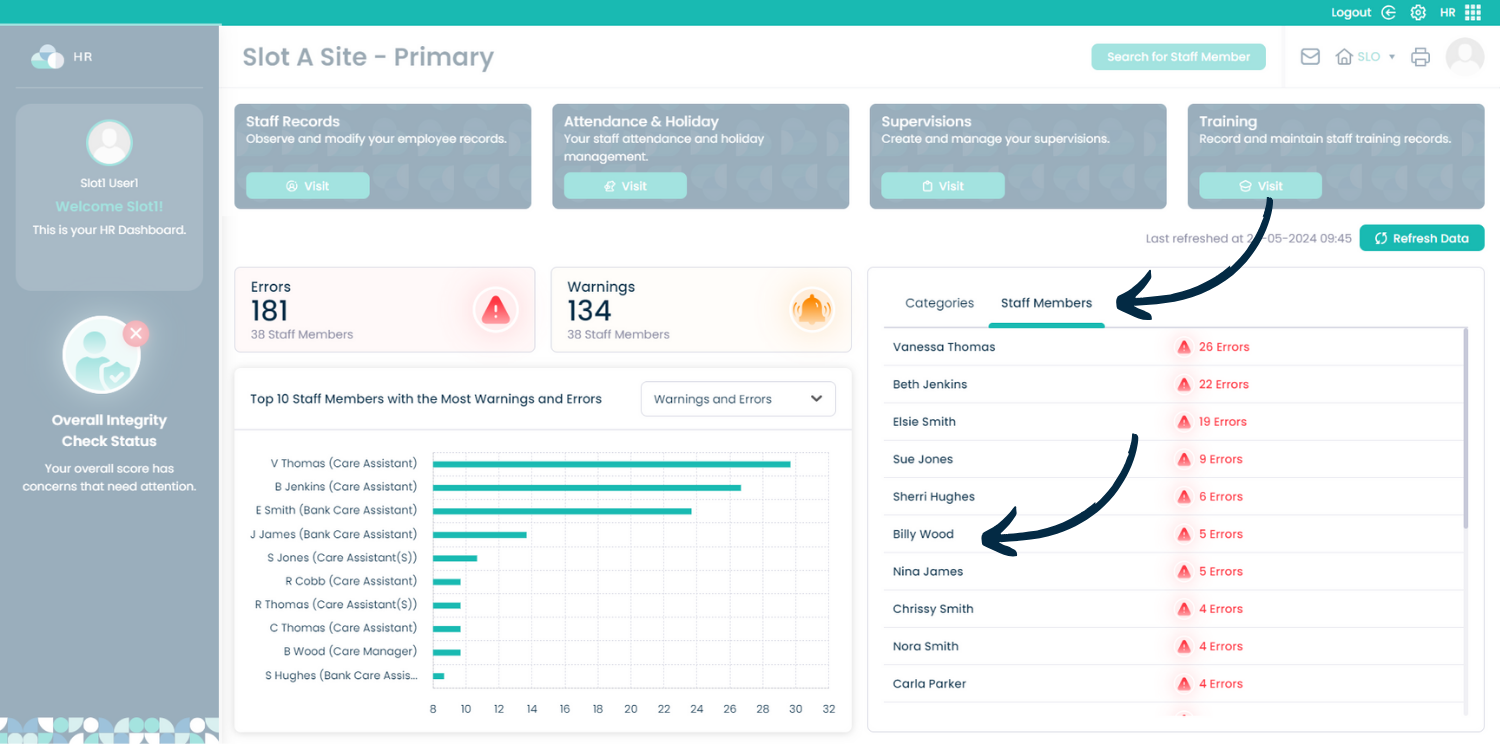
Task: Click the user profile avatar top right
Action: (x=1465, y=57)
